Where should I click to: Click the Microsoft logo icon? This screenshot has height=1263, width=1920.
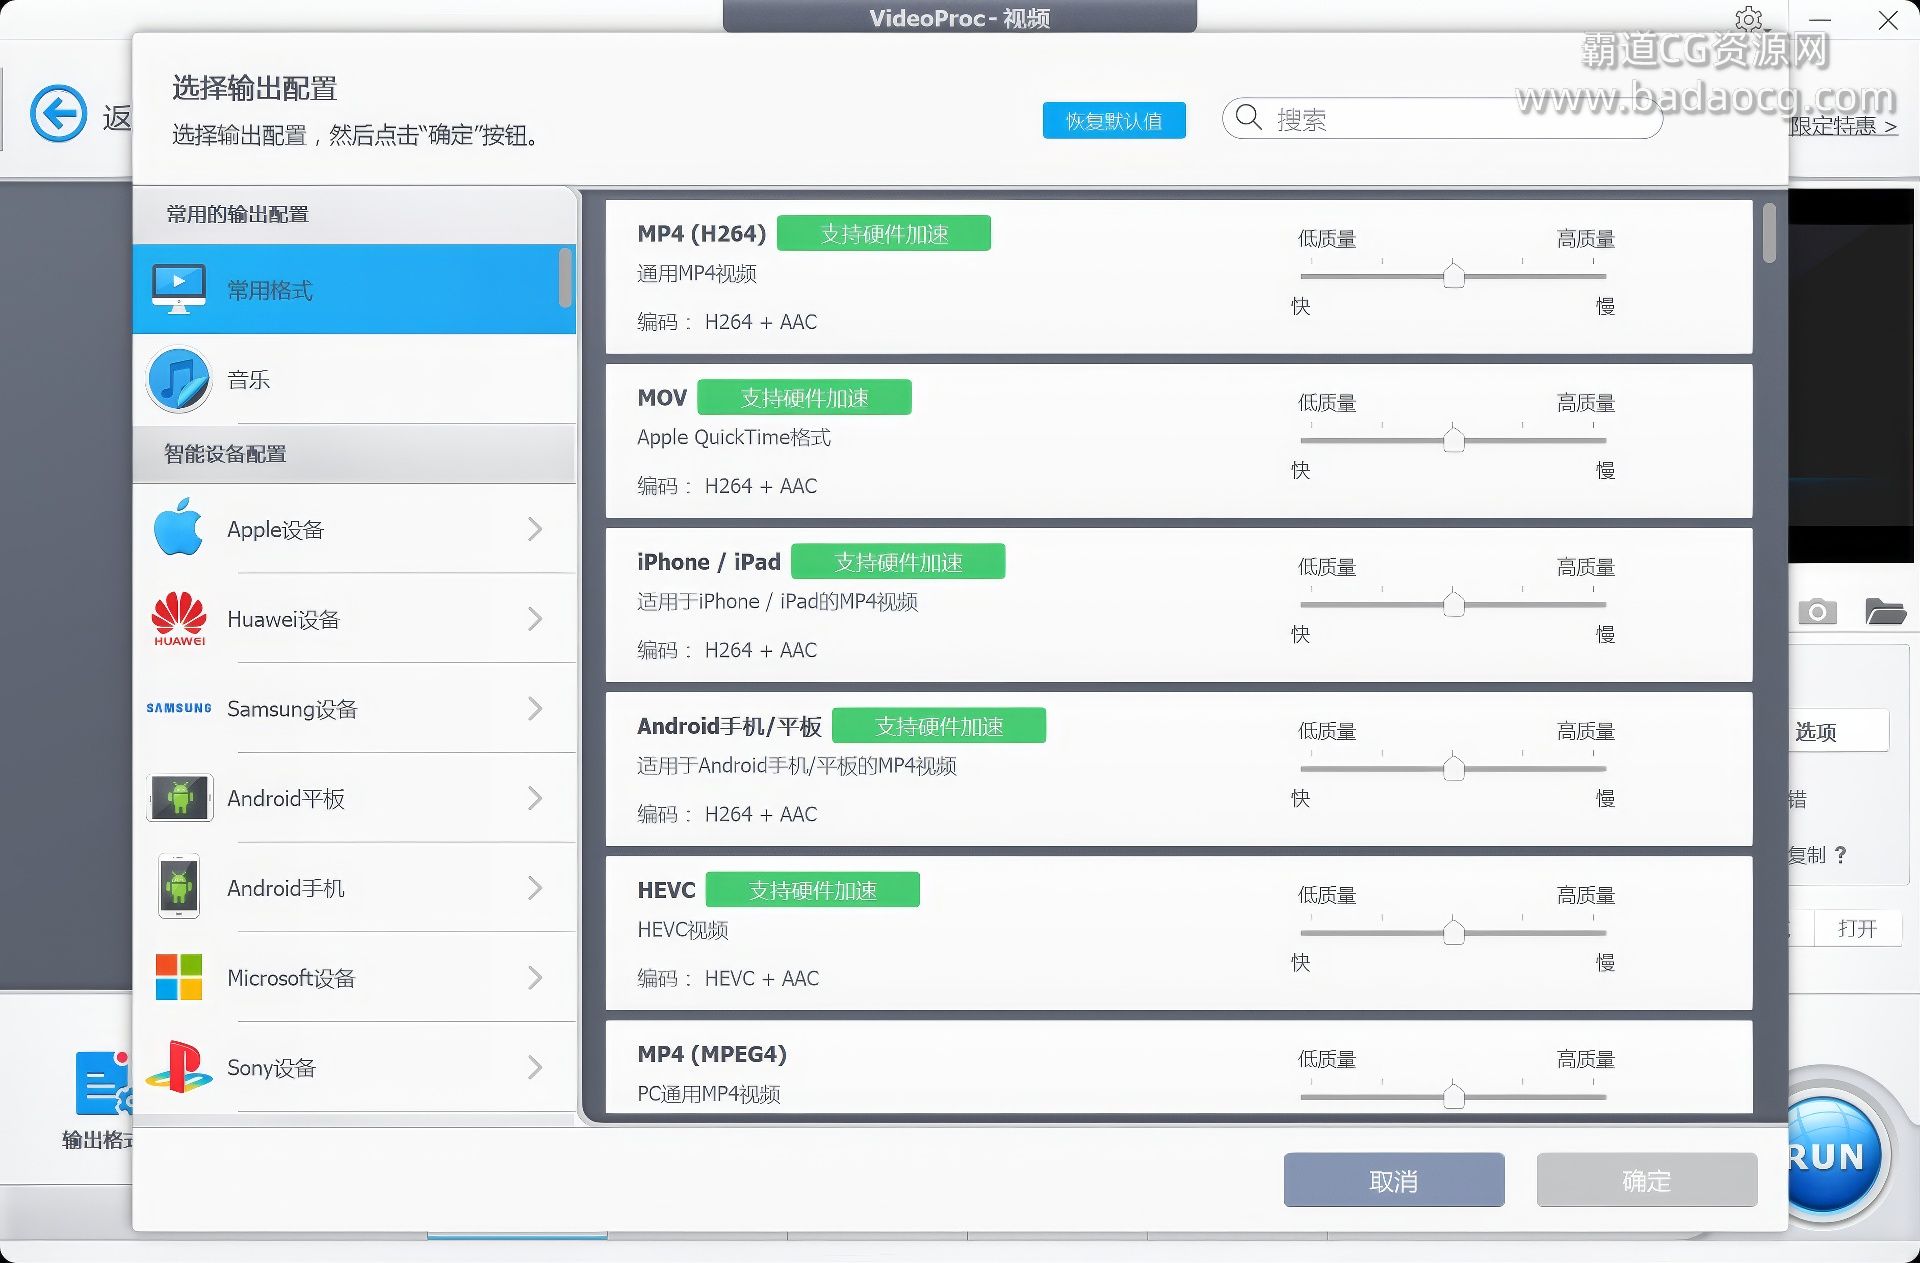[x=179, y=977]
